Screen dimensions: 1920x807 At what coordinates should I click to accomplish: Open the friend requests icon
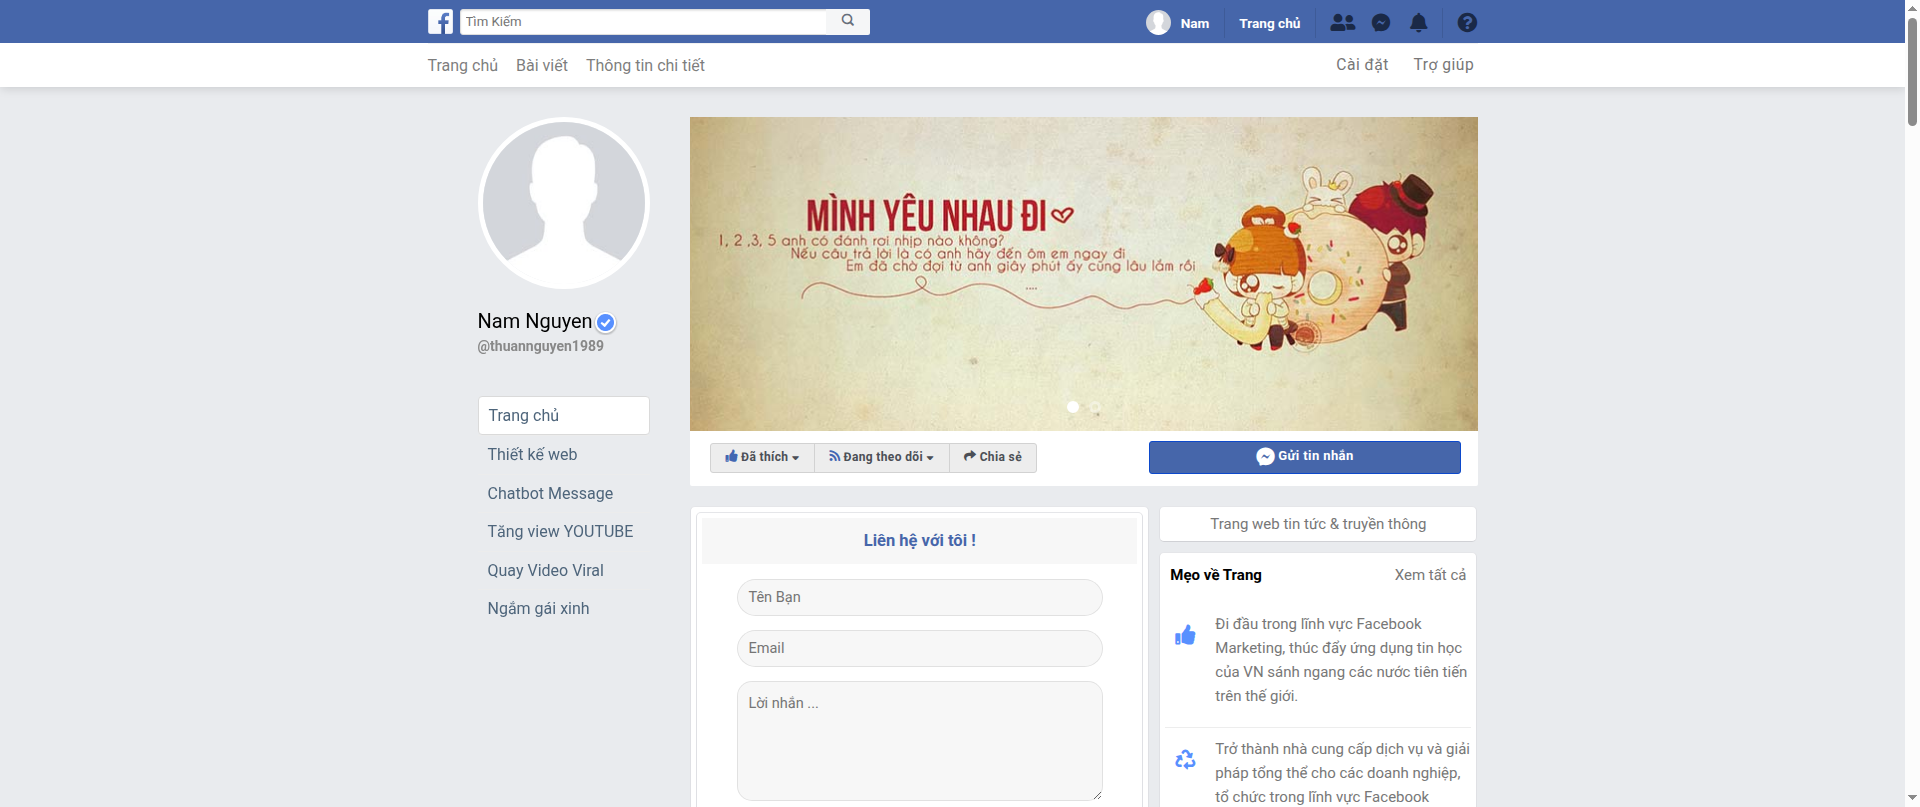point(1343,22)
